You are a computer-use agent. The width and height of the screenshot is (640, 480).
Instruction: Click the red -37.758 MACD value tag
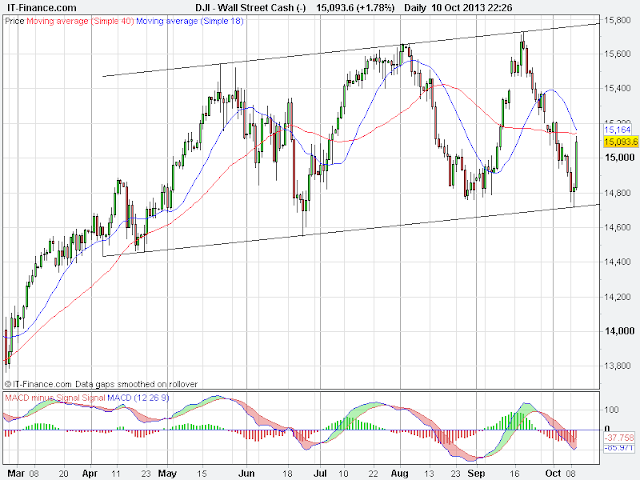point(619,438)
